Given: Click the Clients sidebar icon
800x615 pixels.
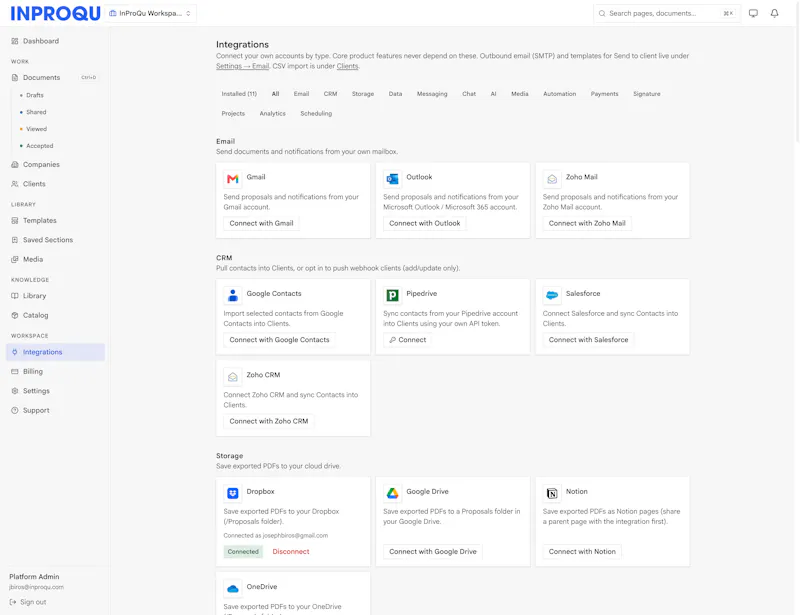Looking at the screenshot, I should pyautogui.click(x=15, y=184).
